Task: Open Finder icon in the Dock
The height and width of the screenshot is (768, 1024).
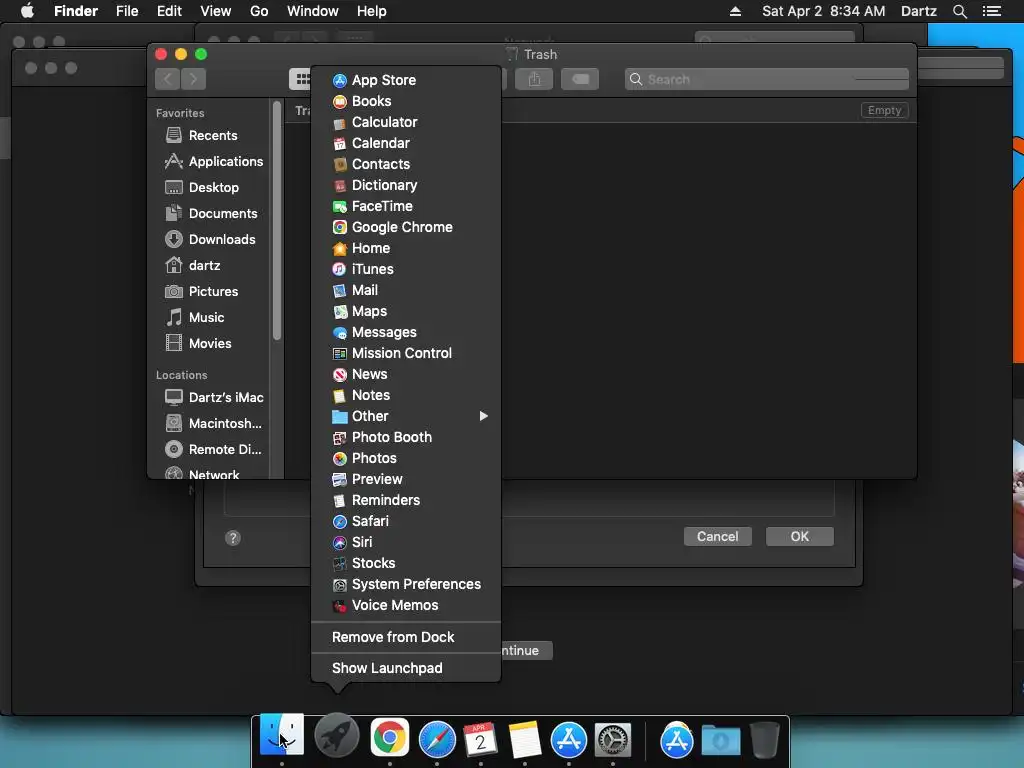Action: [281, 735]
